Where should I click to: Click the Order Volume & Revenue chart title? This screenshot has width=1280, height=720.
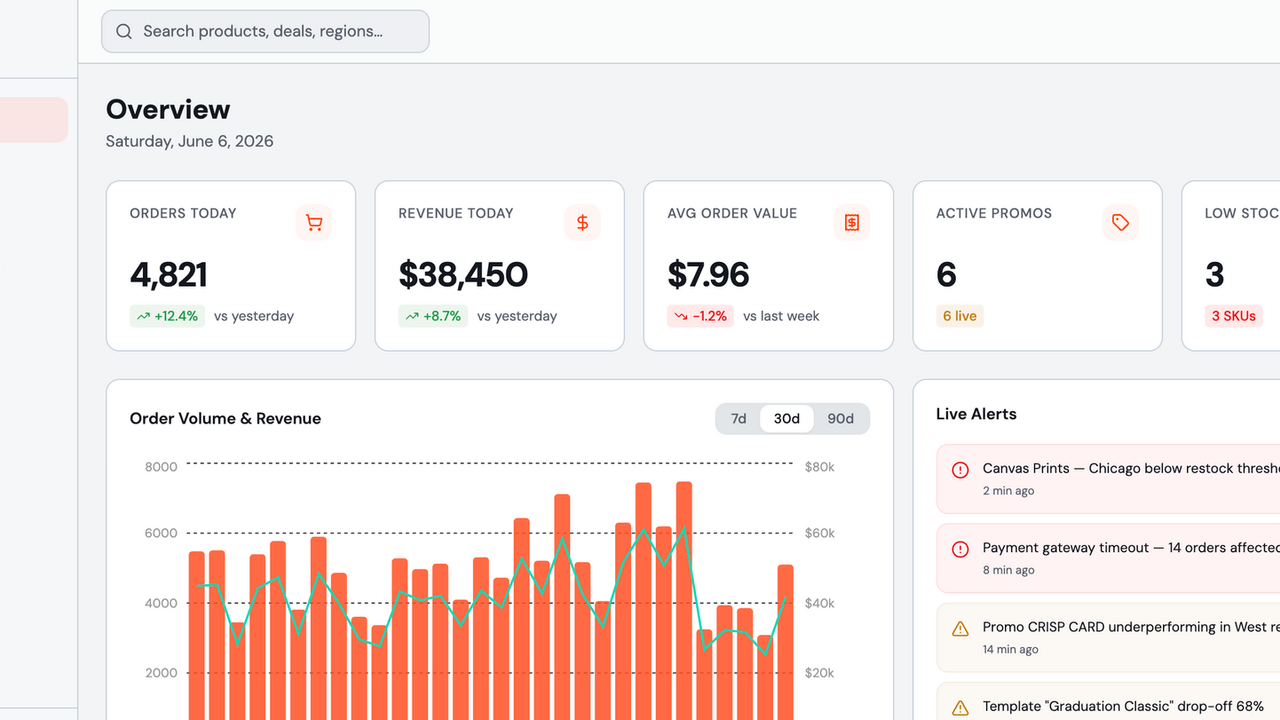[x=226, y=419]
